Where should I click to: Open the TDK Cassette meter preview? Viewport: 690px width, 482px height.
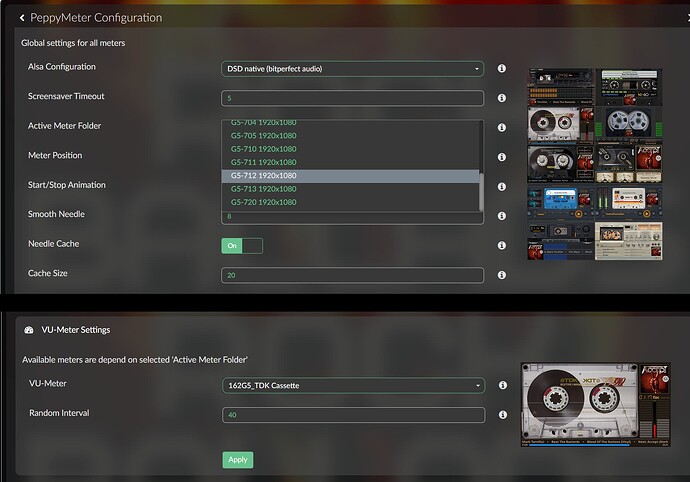(595, 405)
